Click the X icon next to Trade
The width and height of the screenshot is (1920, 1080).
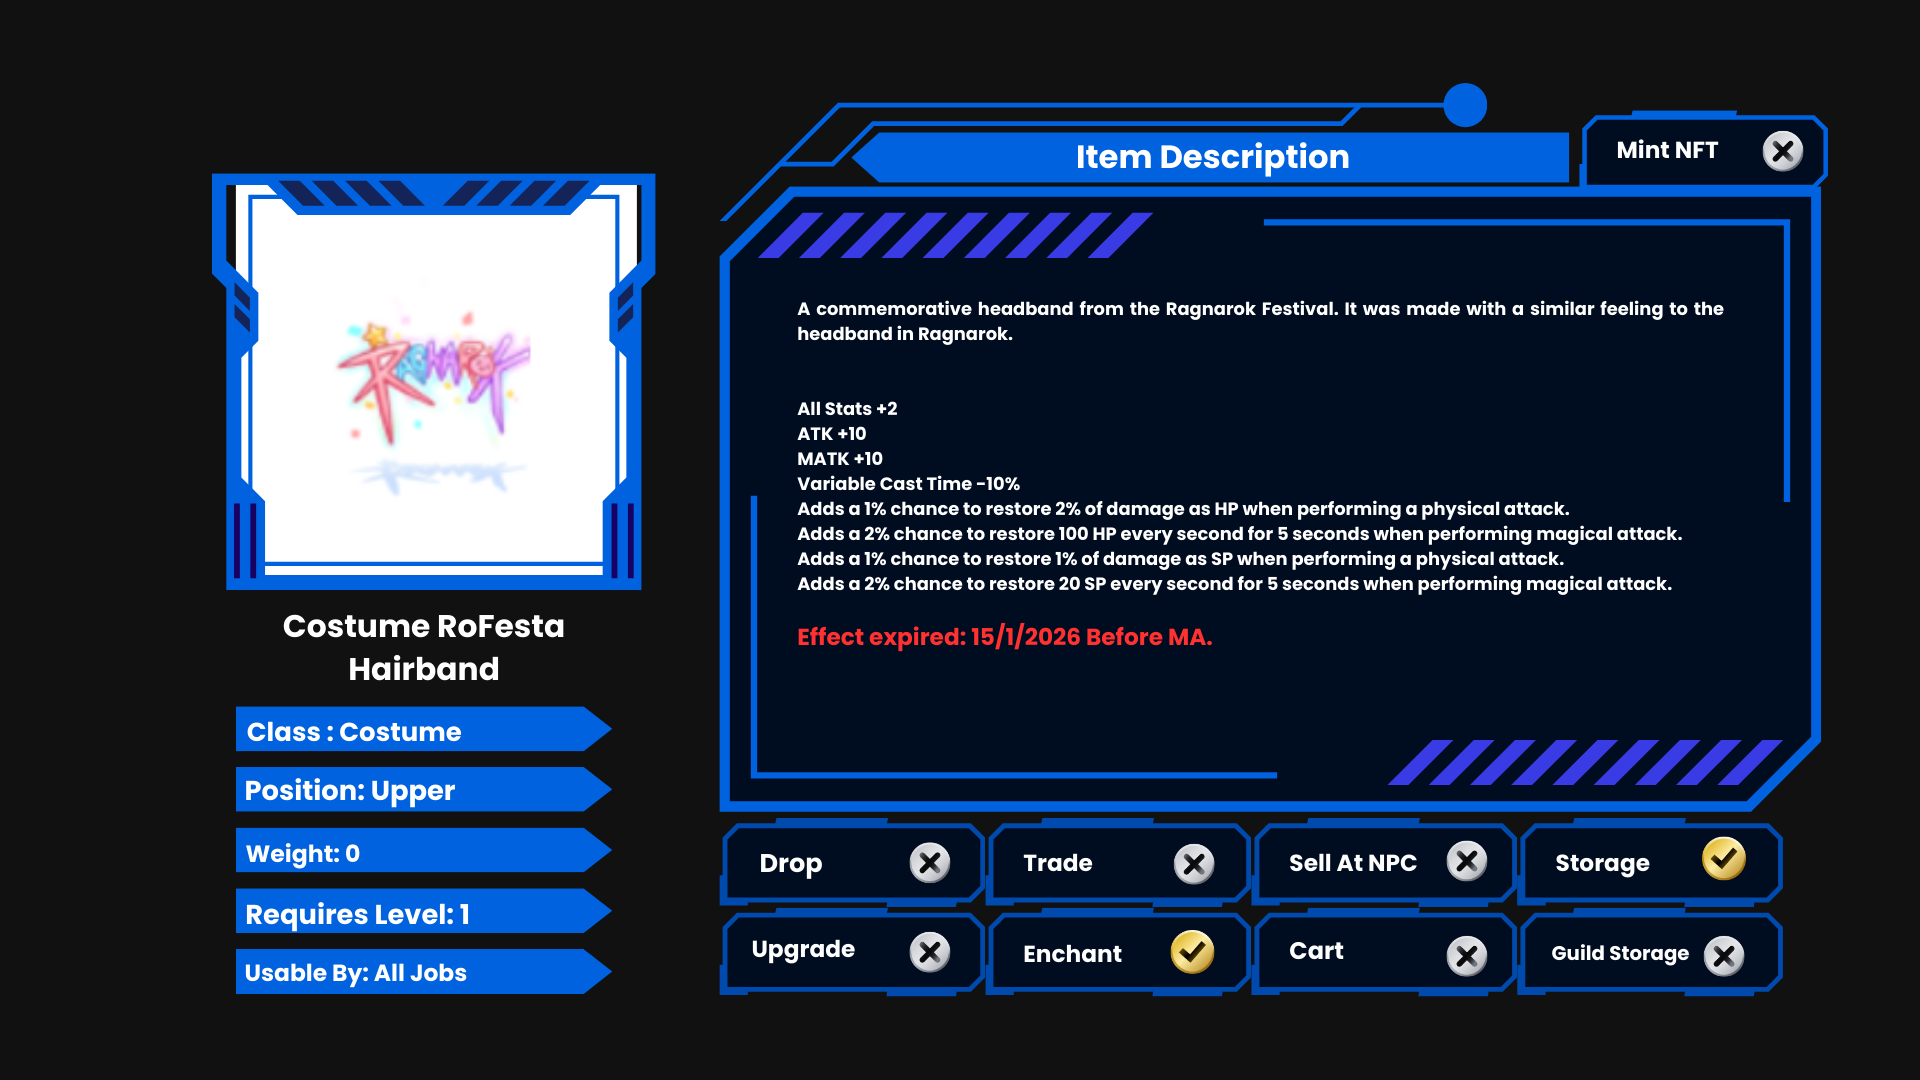[x=1193, y=864]
